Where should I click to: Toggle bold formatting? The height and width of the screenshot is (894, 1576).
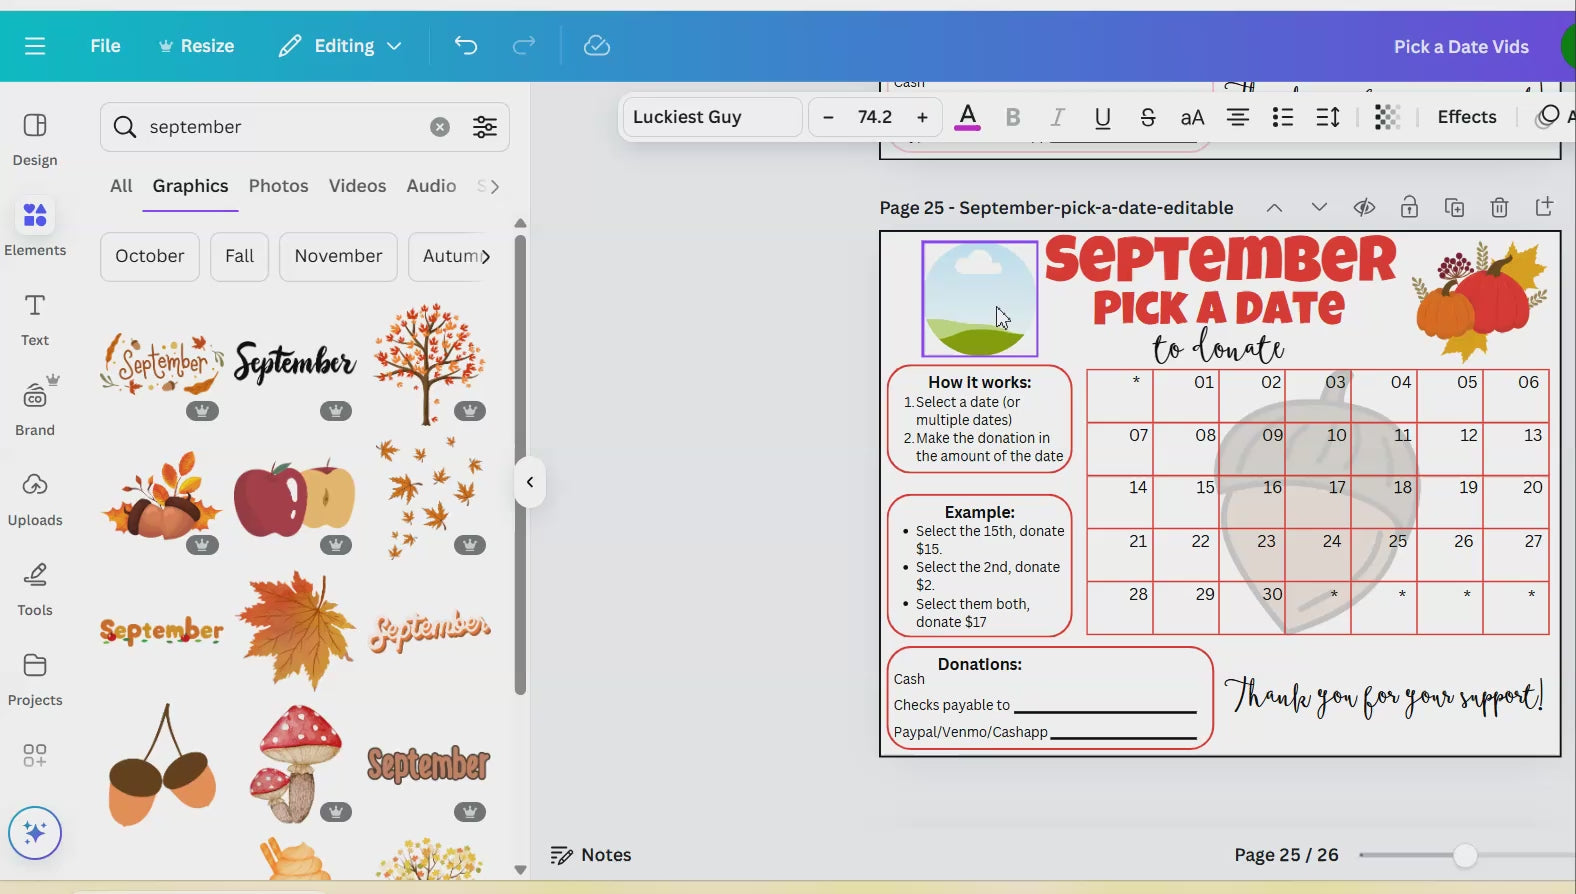(1012, 117)
